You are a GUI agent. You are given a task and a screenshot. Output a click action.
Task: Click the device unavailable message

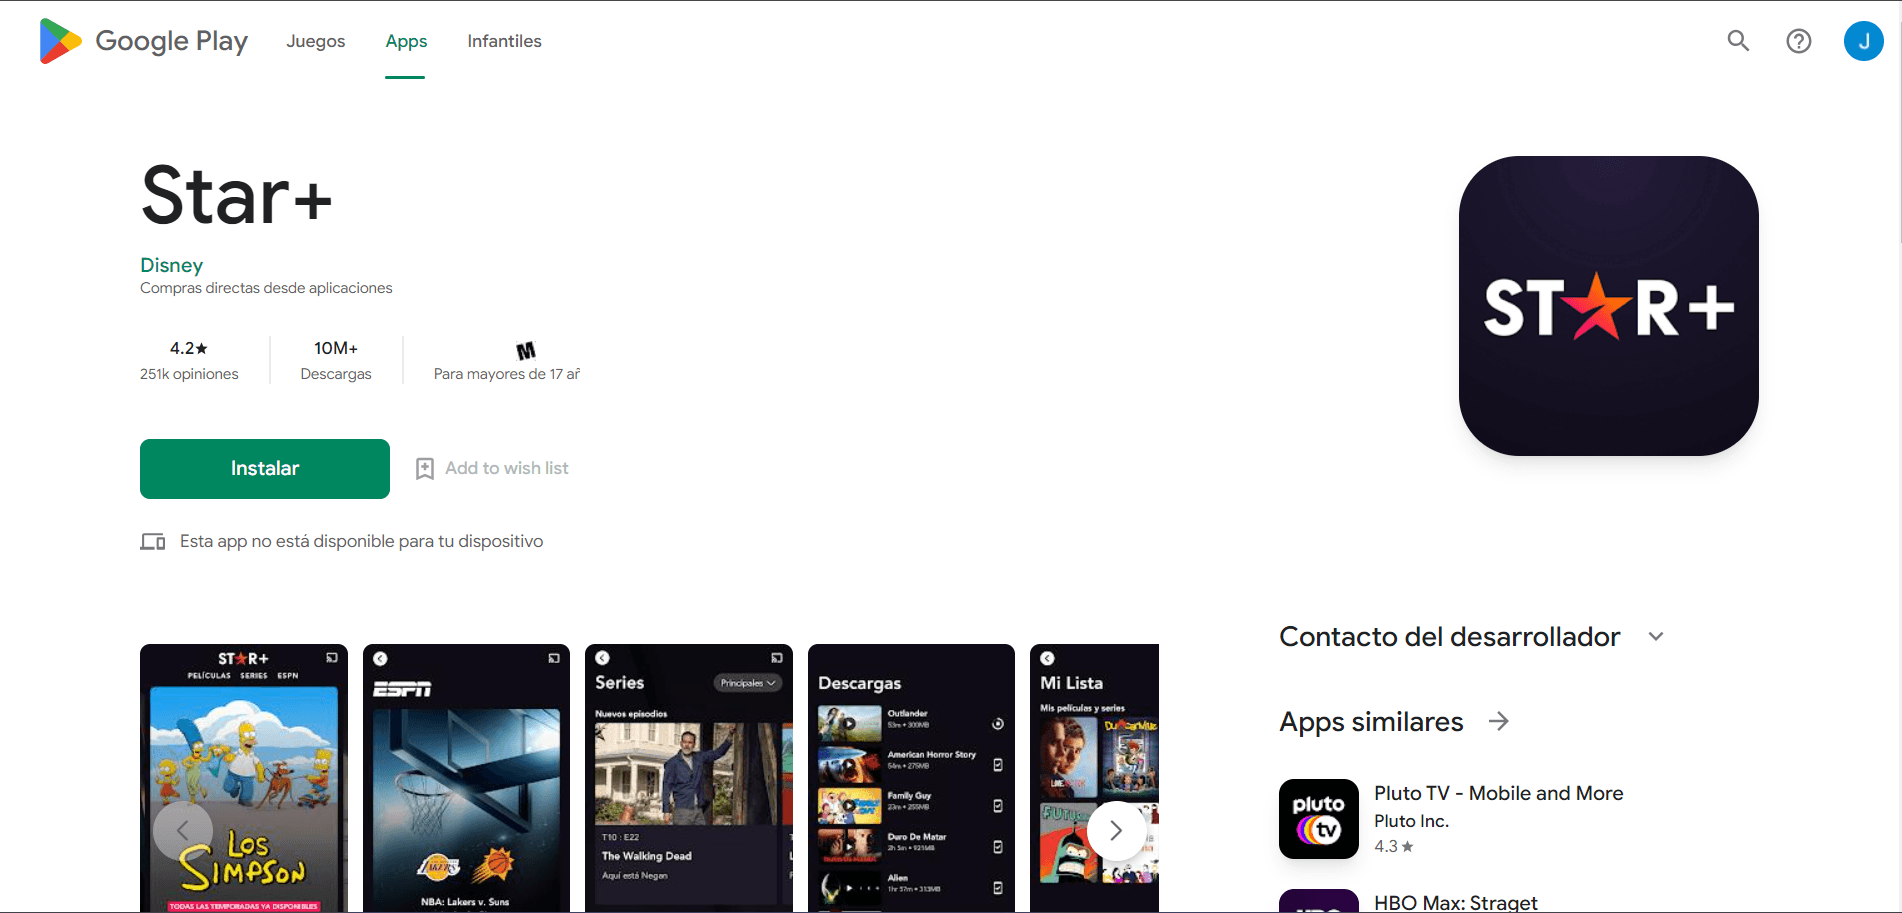tap(361, 541)
